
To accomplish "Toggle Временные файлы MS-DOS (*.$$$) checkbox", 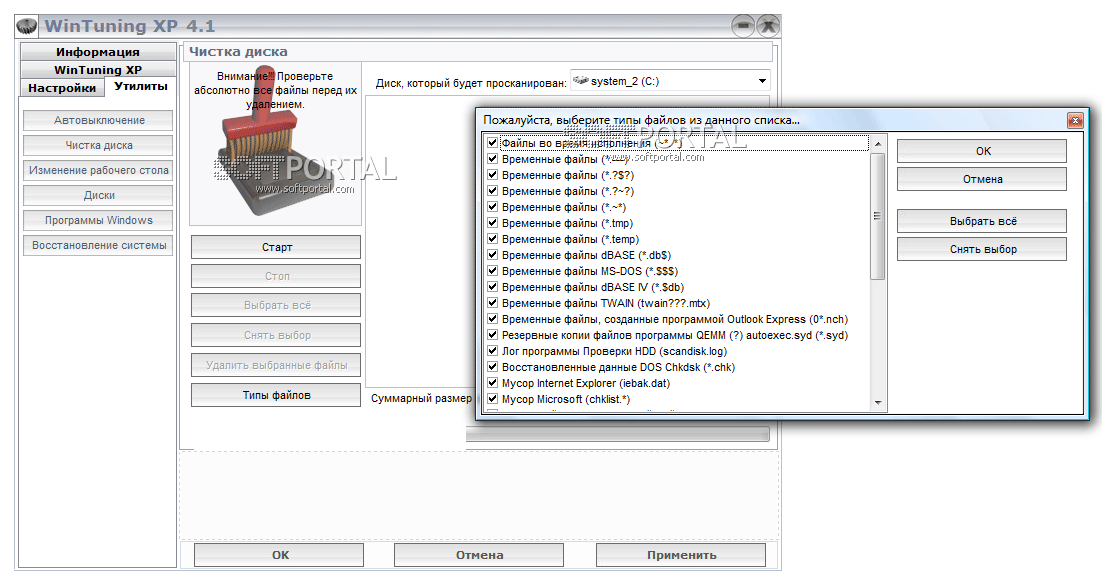I will [492, 271].
